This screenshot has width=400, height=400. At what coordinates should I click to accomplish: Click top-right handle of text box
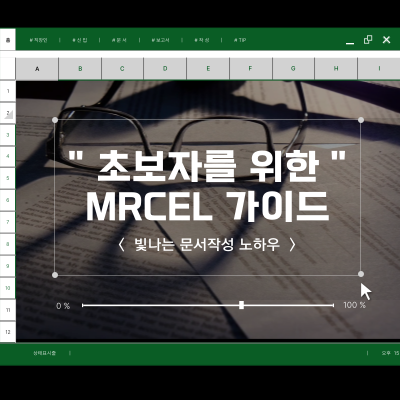point(361,120)
